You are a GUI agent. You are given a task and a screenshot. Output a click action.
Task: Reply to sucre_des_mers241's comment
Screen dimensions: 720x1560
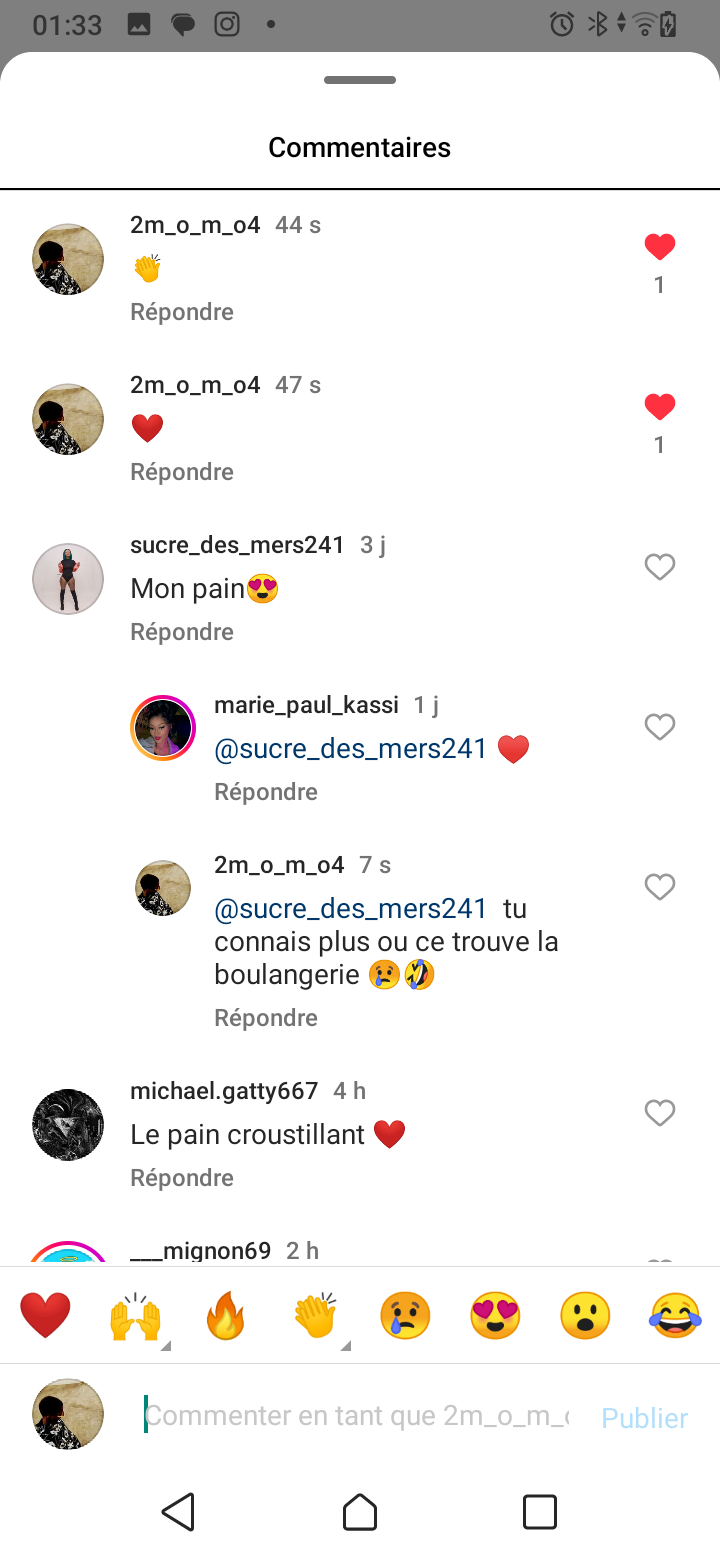pyautogui.click(x=182, y=632)
